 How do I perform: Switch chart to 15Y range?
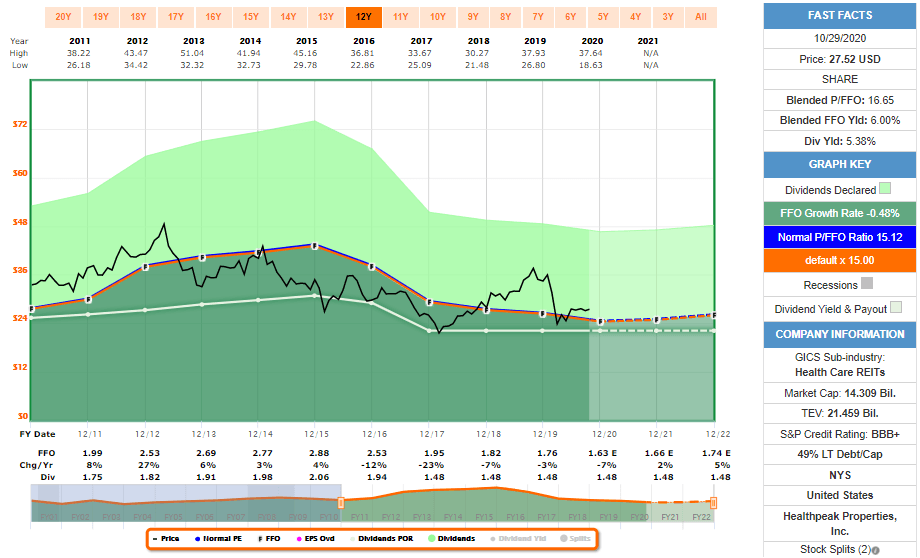(x=251, y=17)
